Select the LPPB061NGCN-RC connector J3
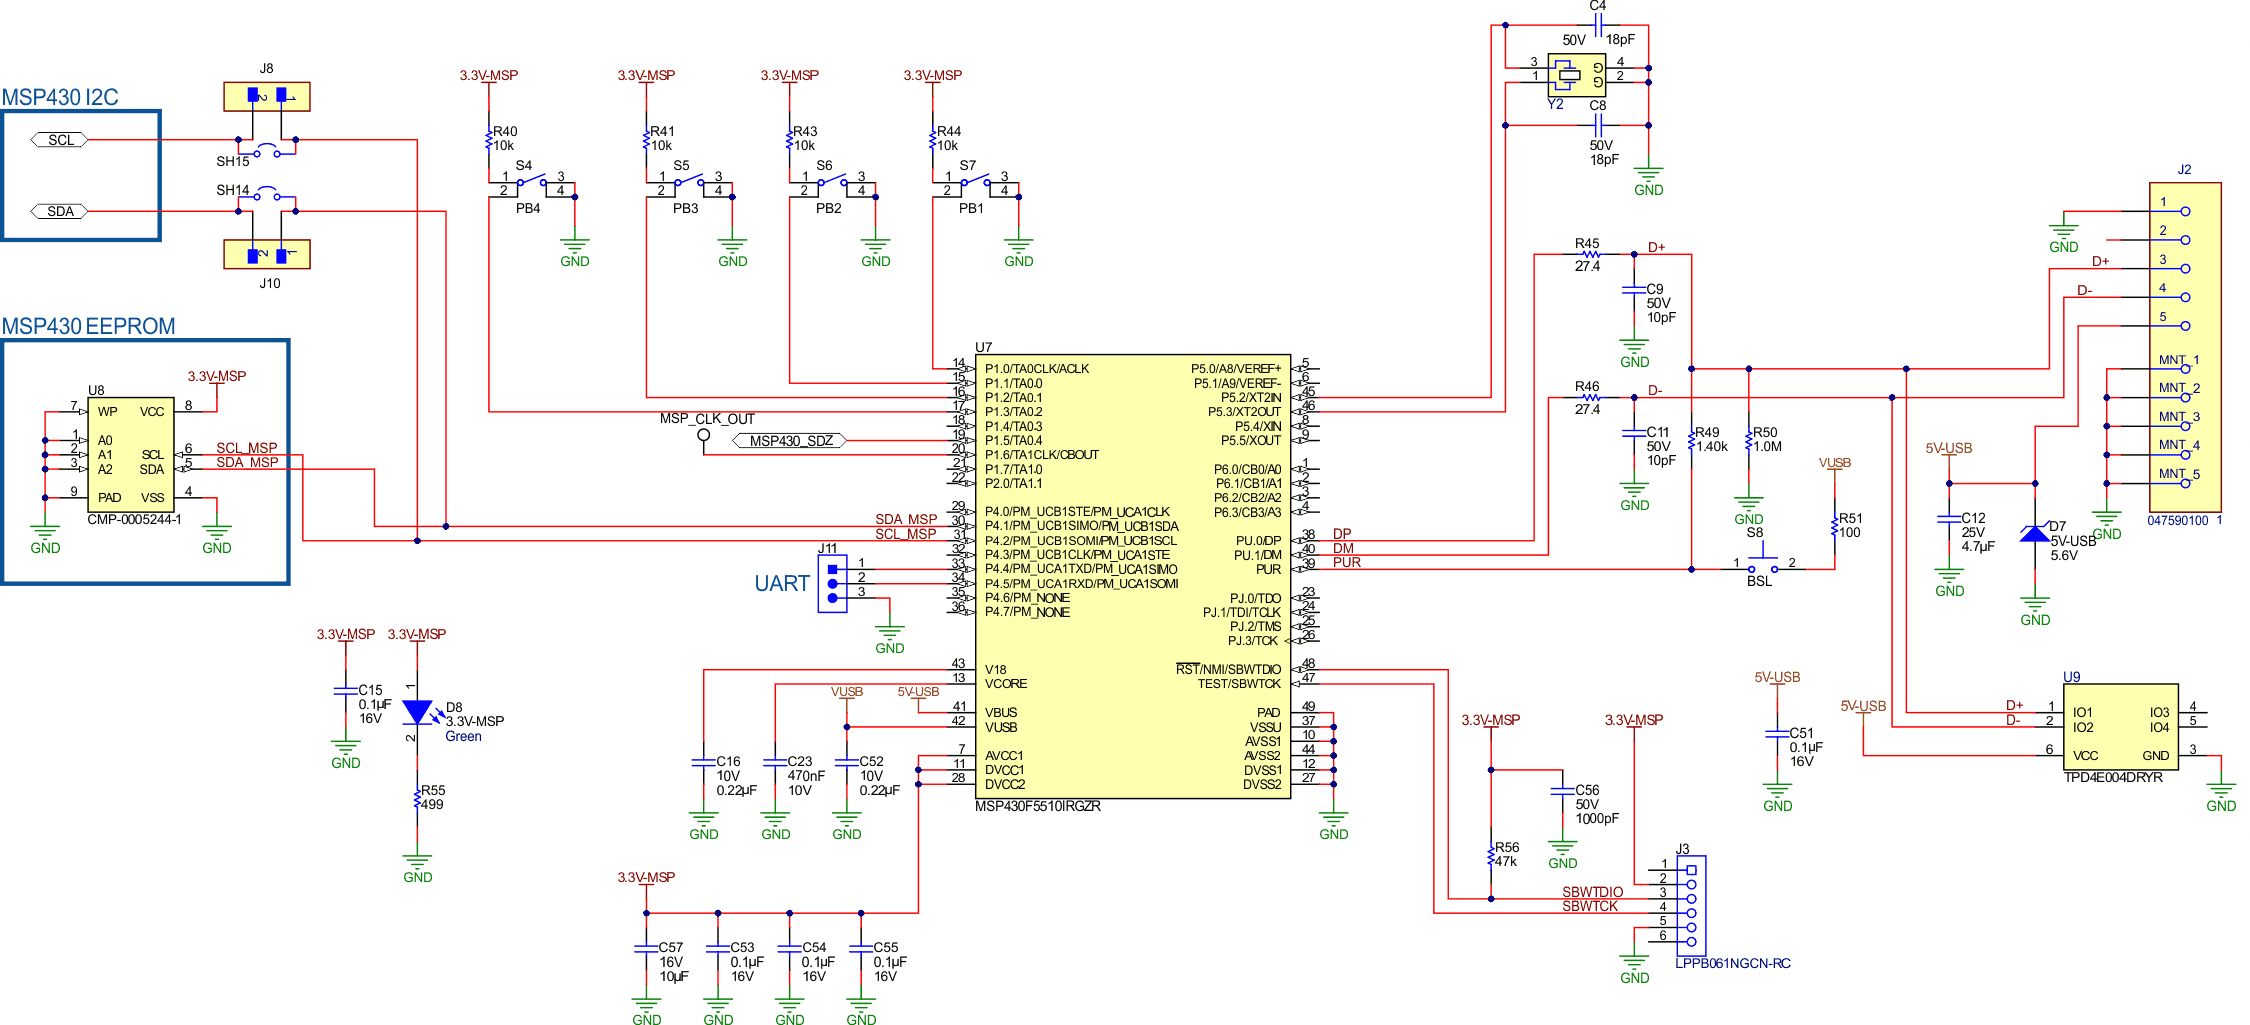The image size is (2250, 1025). (x=1690, y=905)
